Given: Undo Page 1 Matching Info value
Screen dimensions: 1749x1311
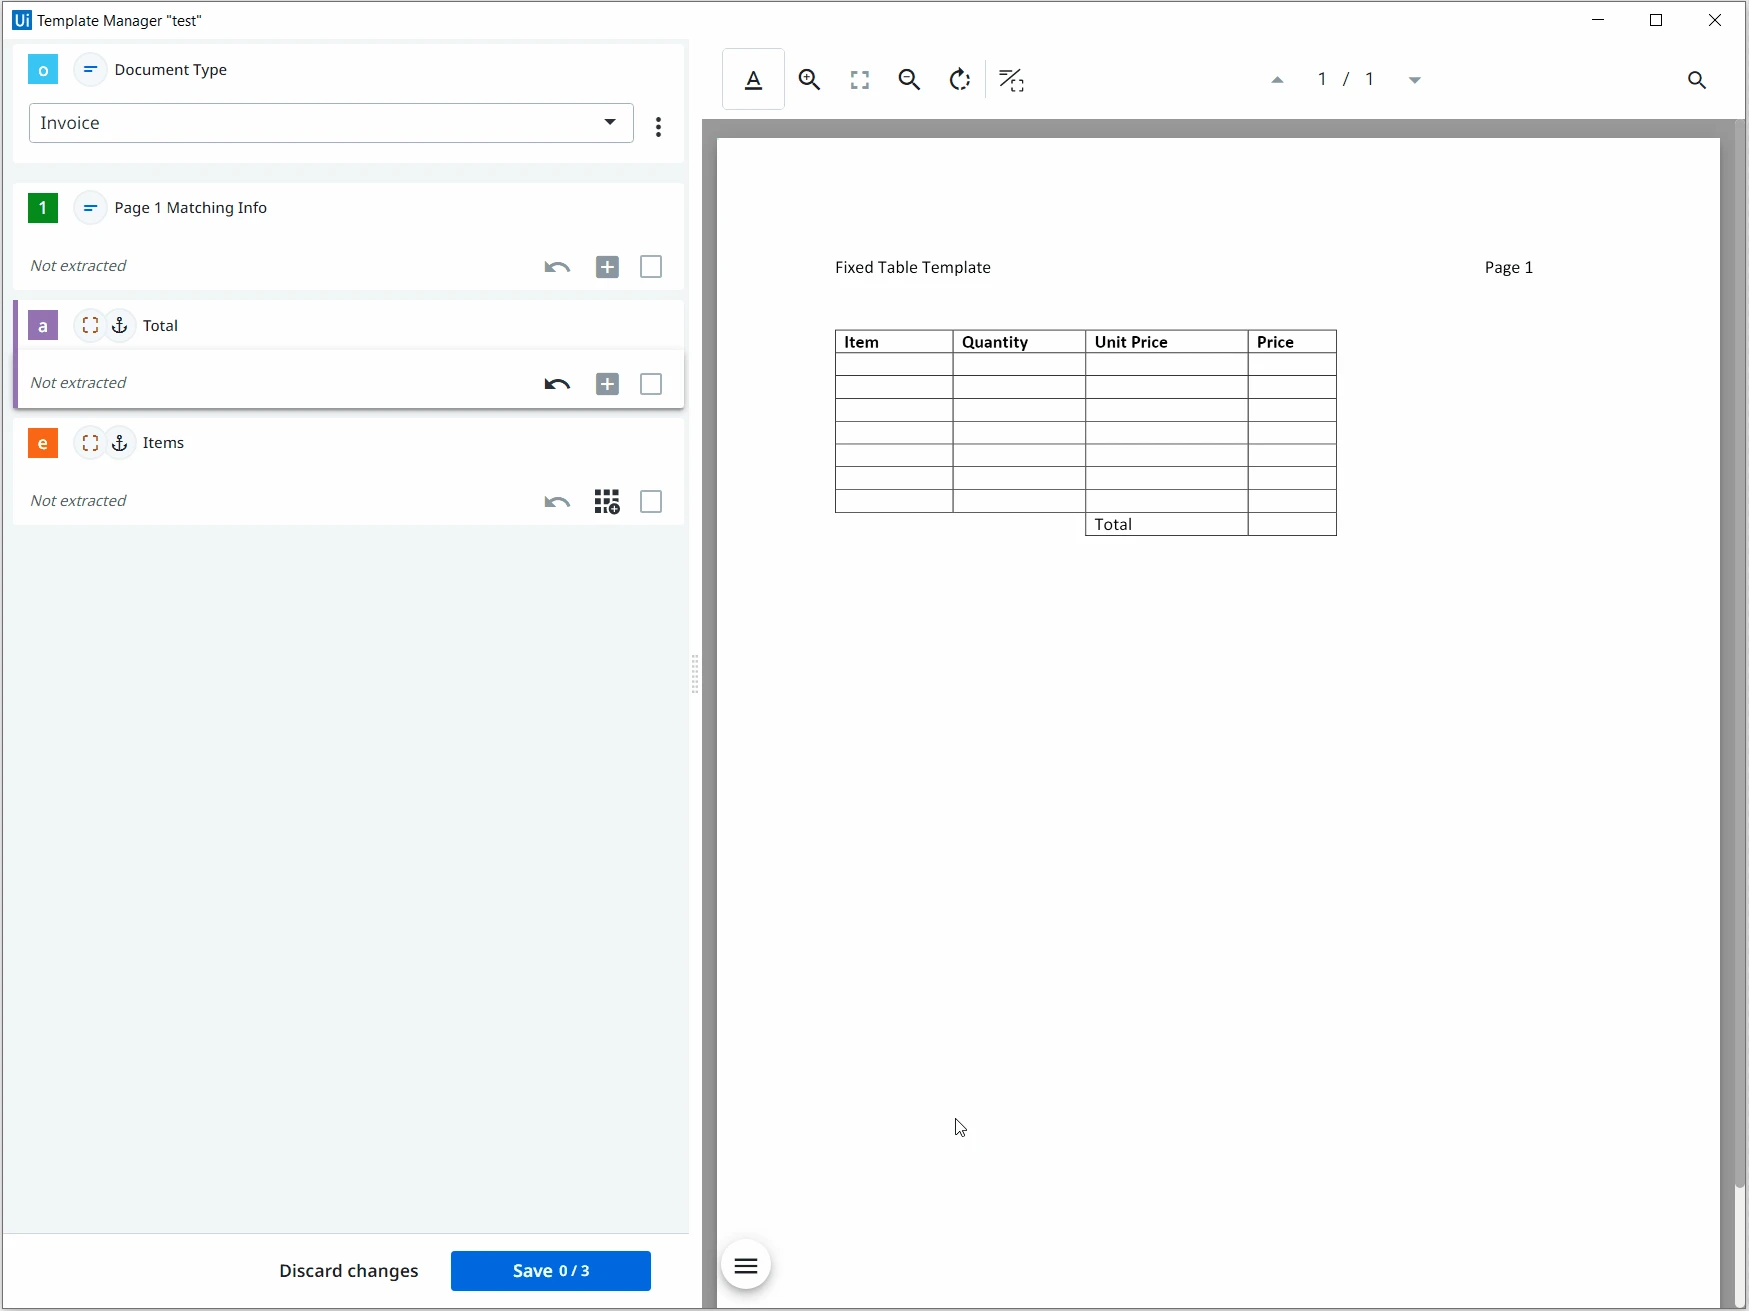Looking at the screenshot, I should pyautogui.click(x=557, y=267).
